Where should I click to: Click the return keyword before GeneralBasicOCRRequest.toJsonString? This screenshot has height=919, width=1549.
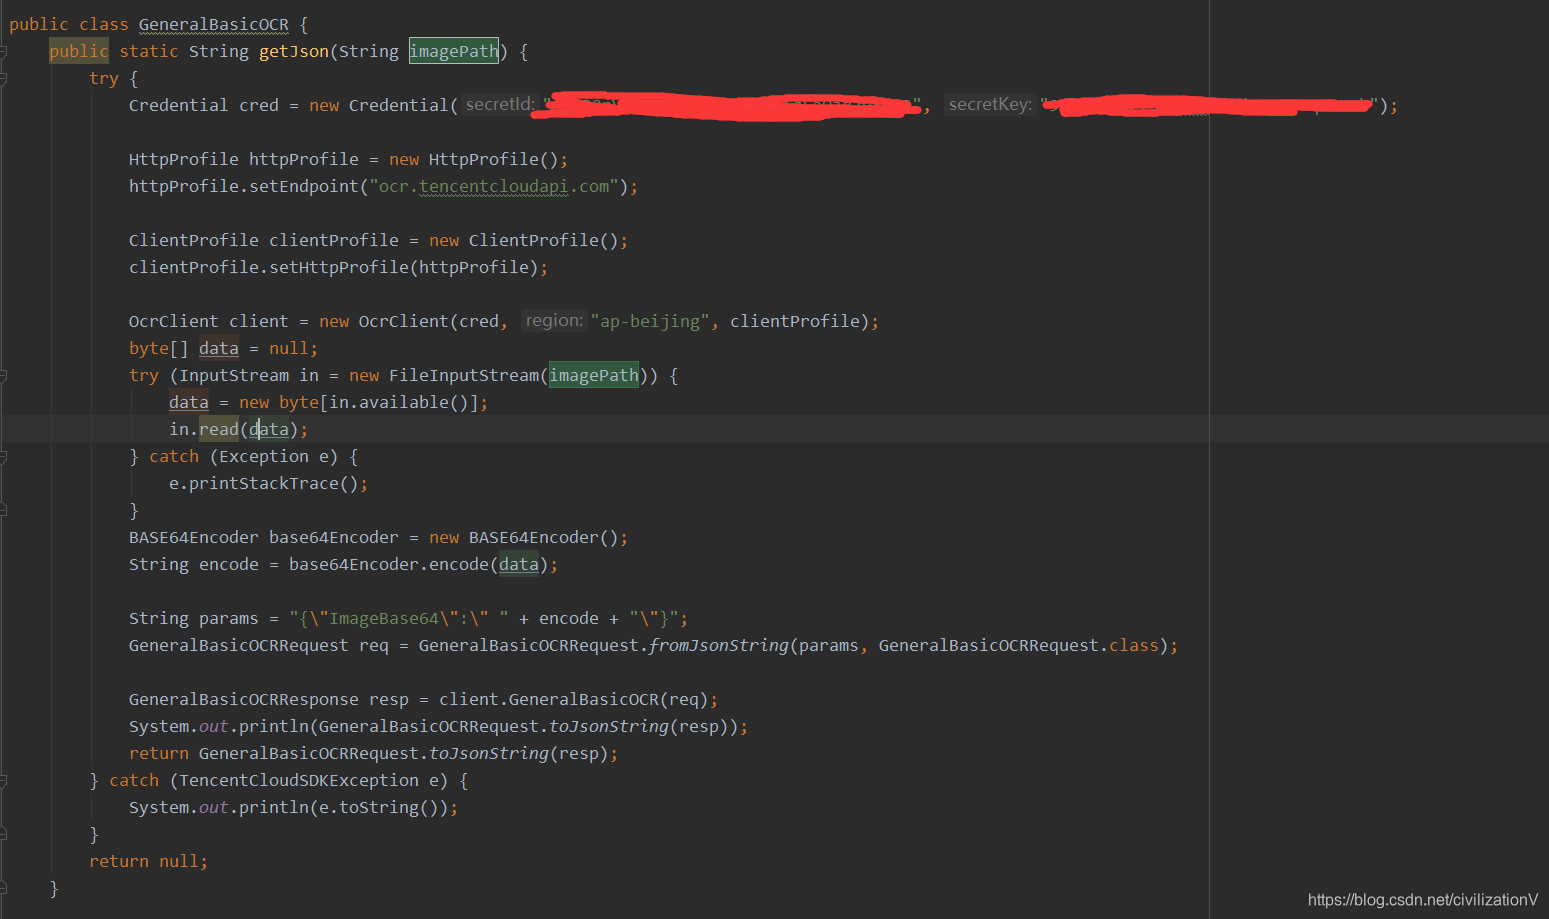click(159, 754)
